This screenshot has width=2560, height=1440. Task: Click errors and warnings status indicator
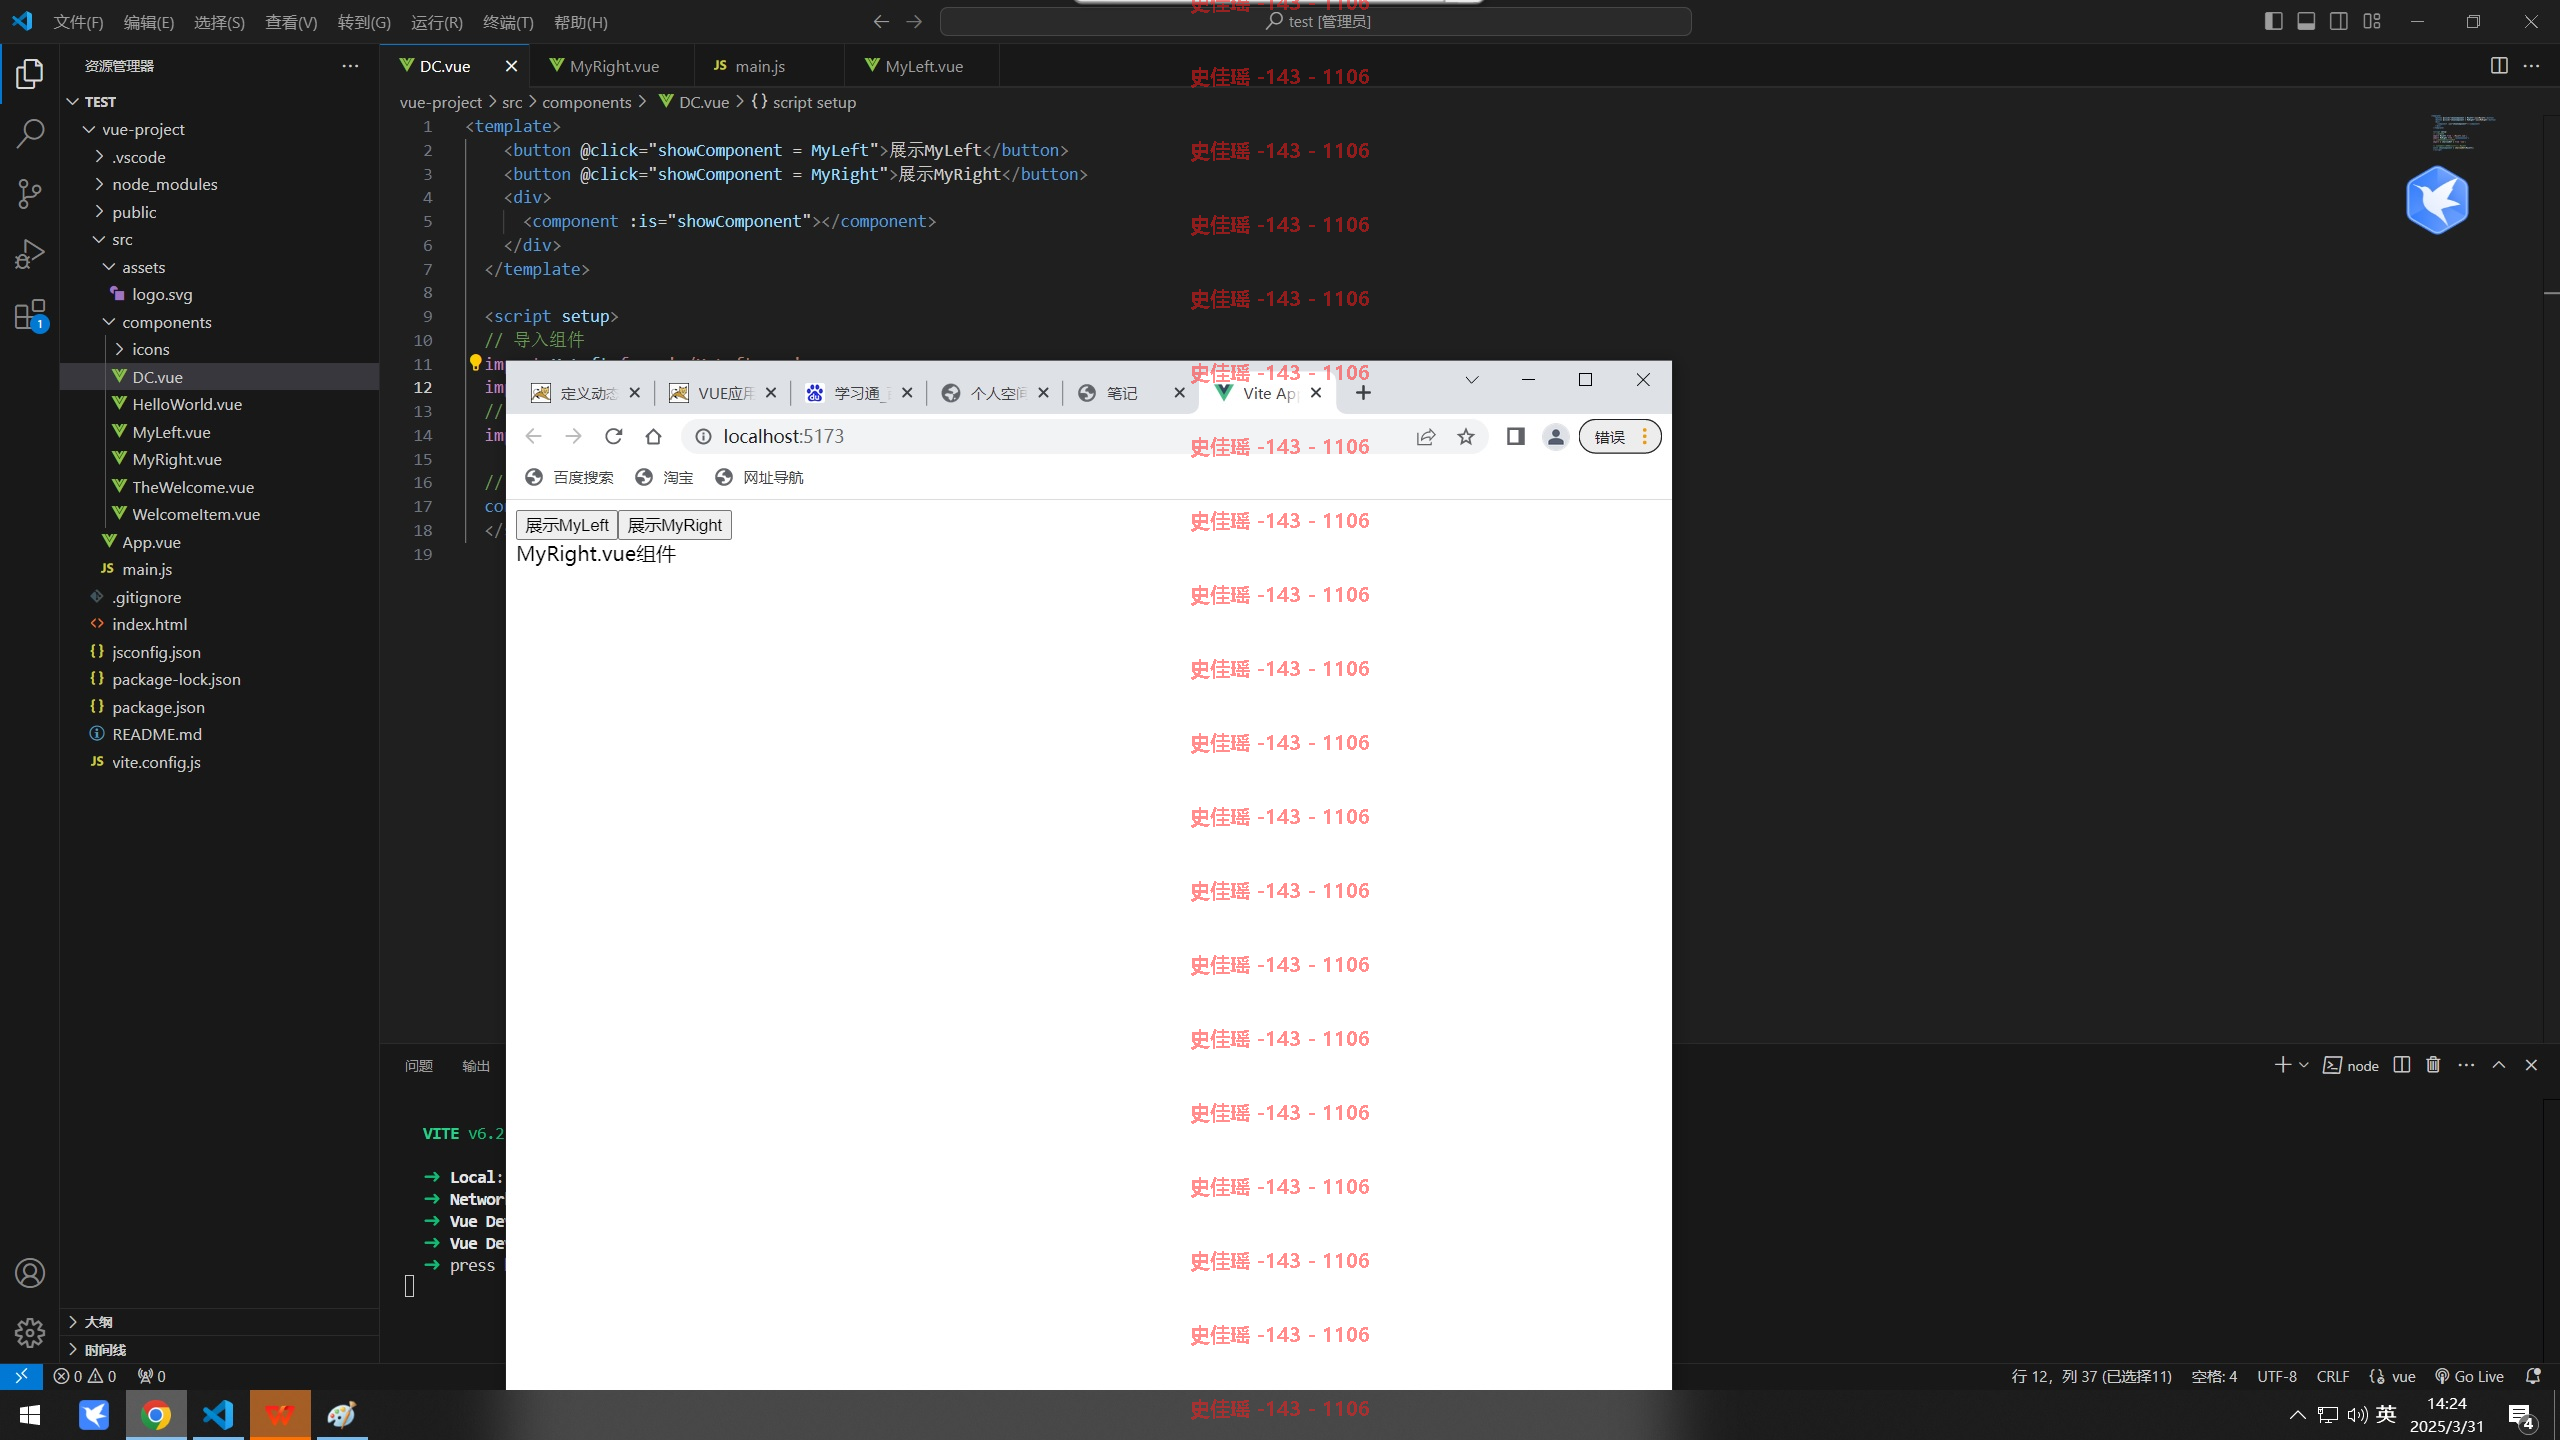(85, 1376)
